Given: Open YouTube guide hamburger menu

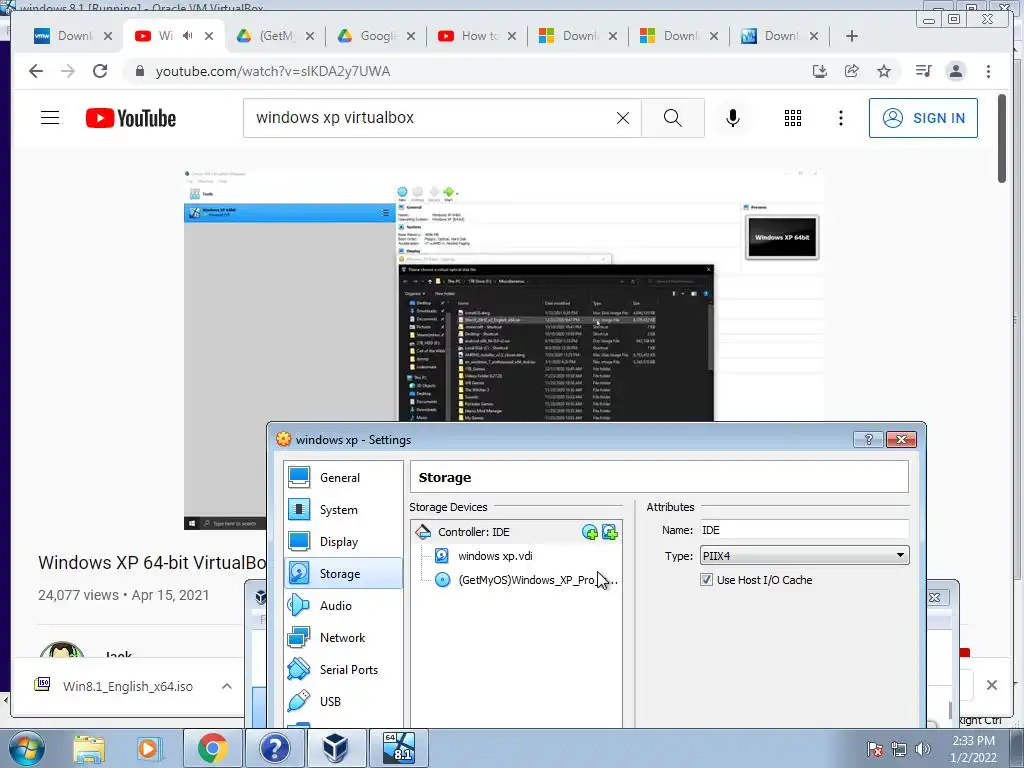Looking at the screenshot, I should [50, 118].
